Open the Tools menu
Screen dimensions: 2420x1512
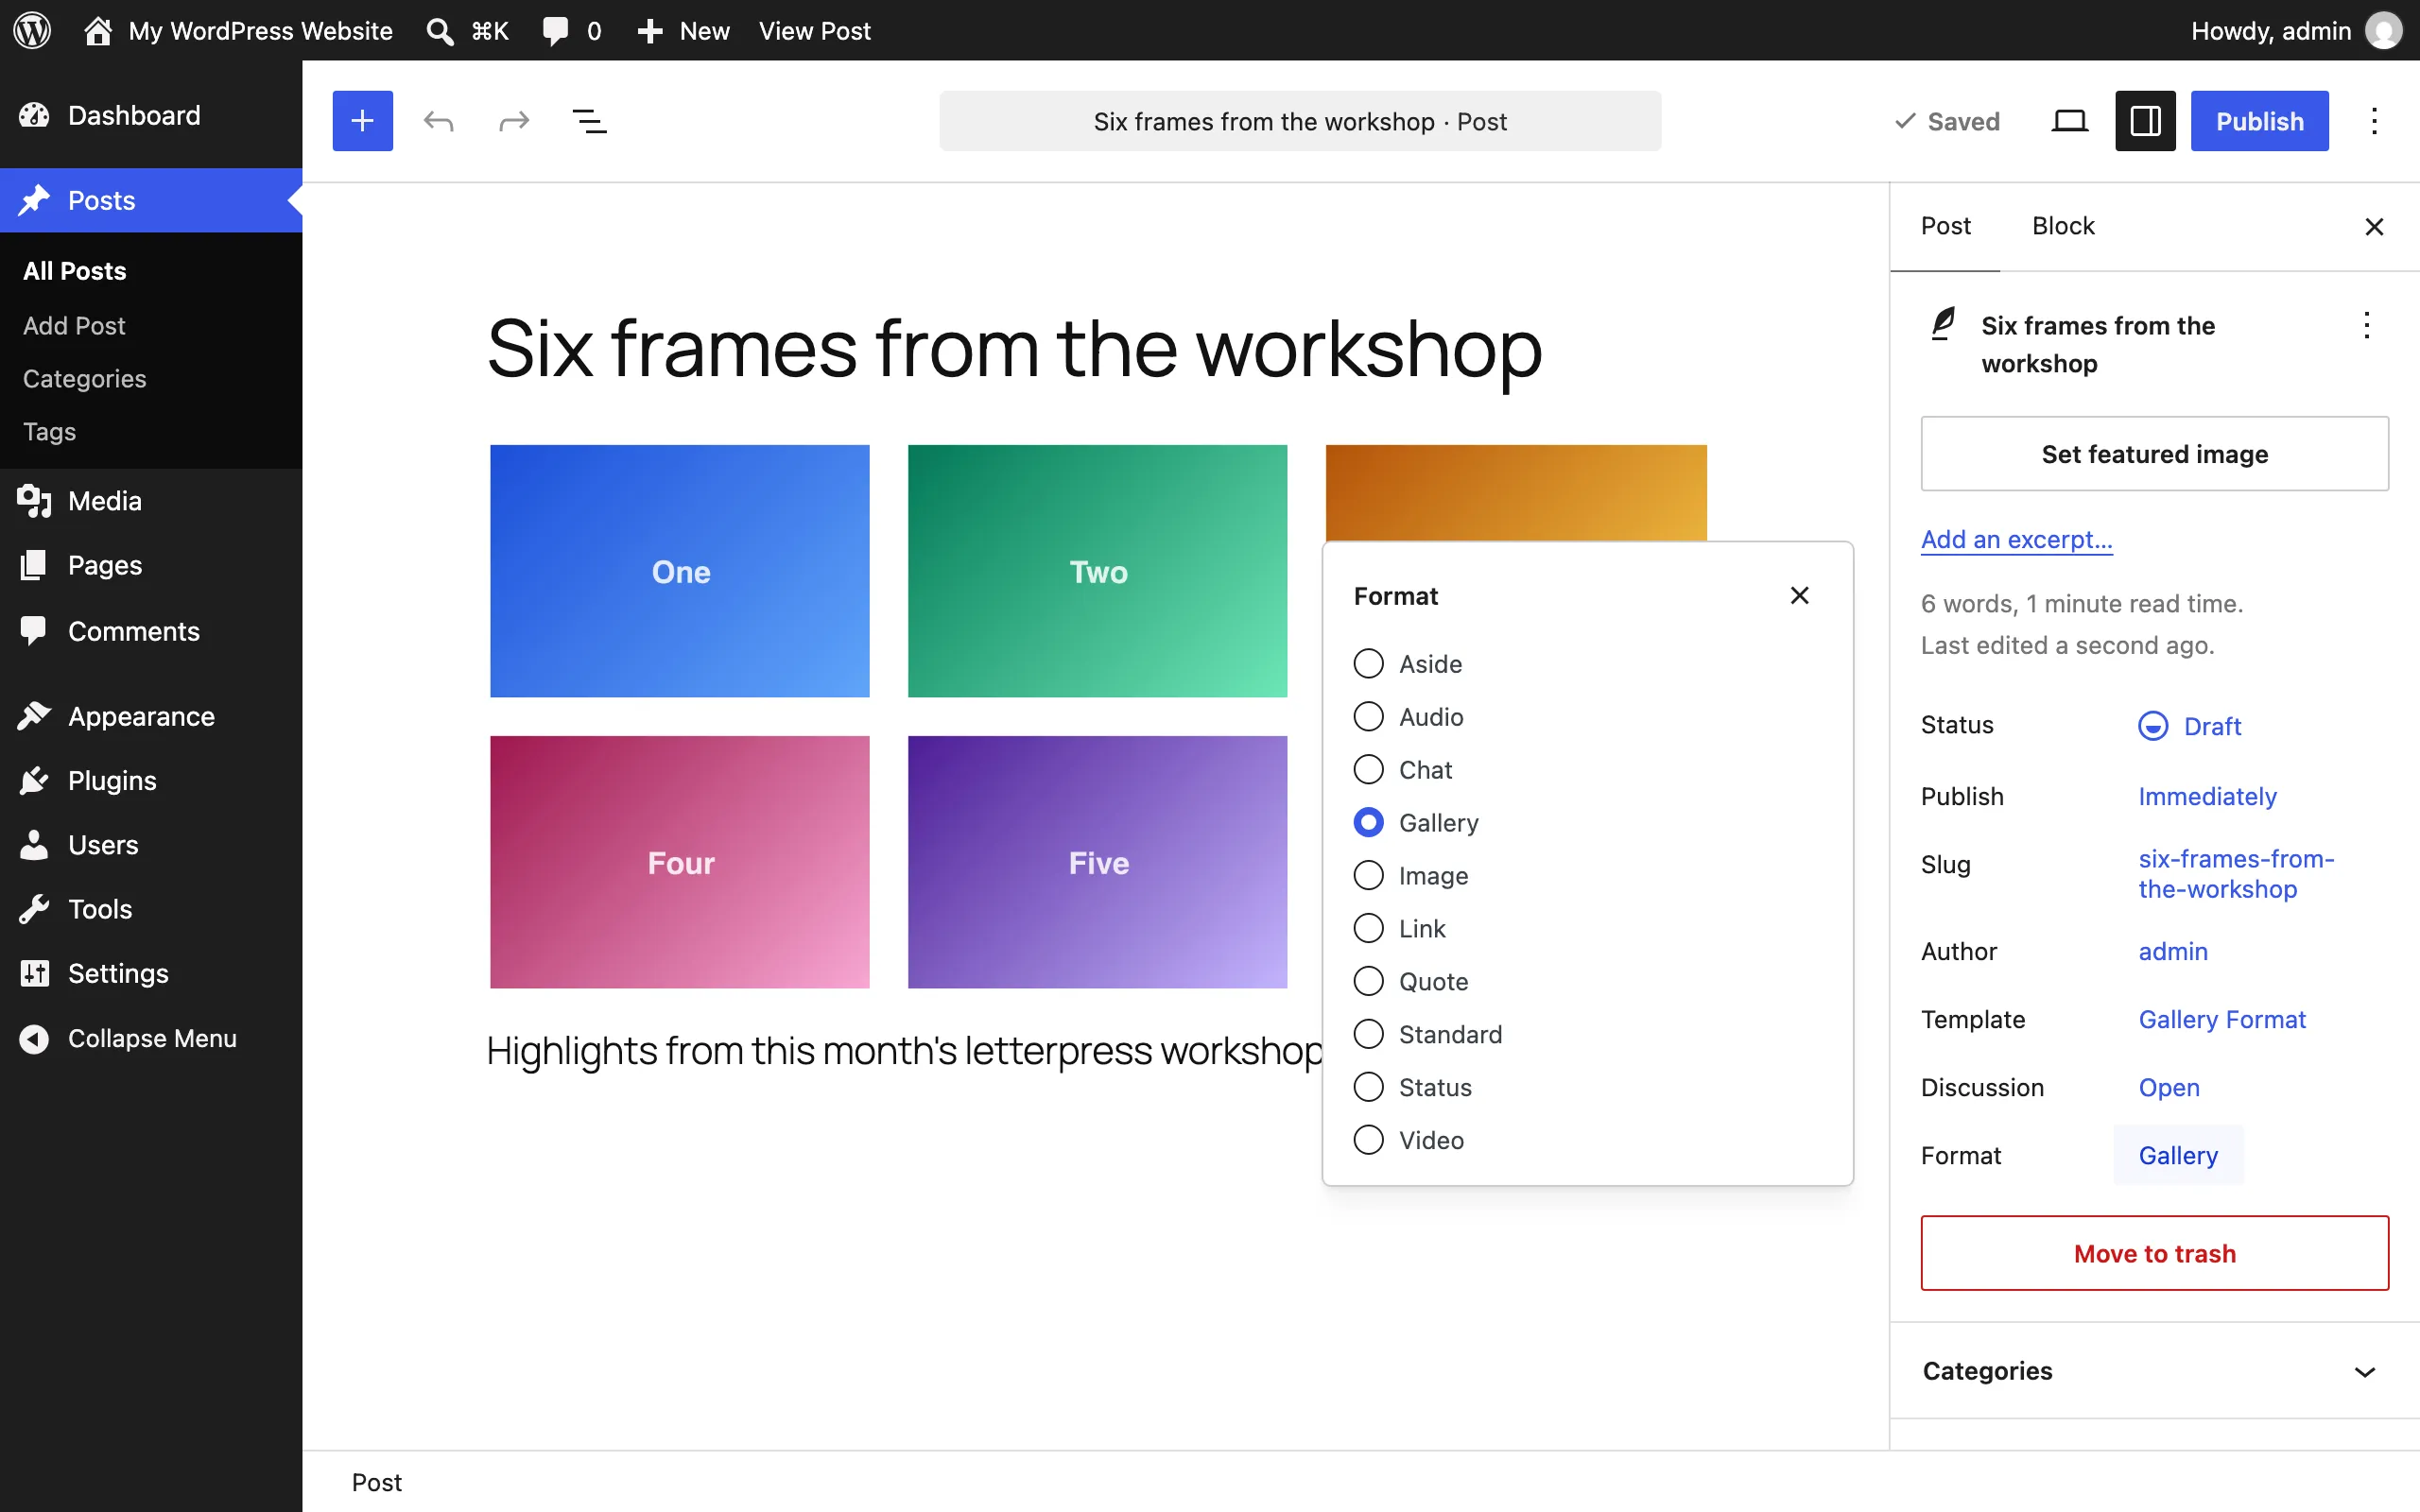point(151,909)
